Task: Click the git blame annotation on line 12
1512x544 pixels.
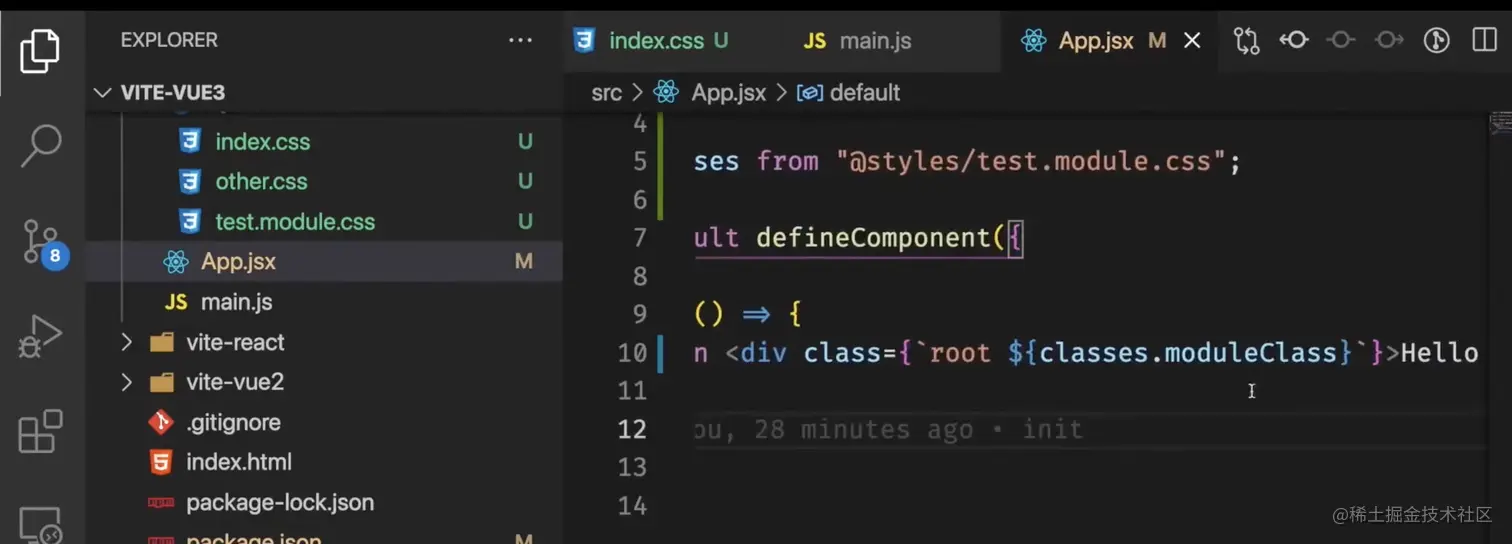Action: click(888, 430)
